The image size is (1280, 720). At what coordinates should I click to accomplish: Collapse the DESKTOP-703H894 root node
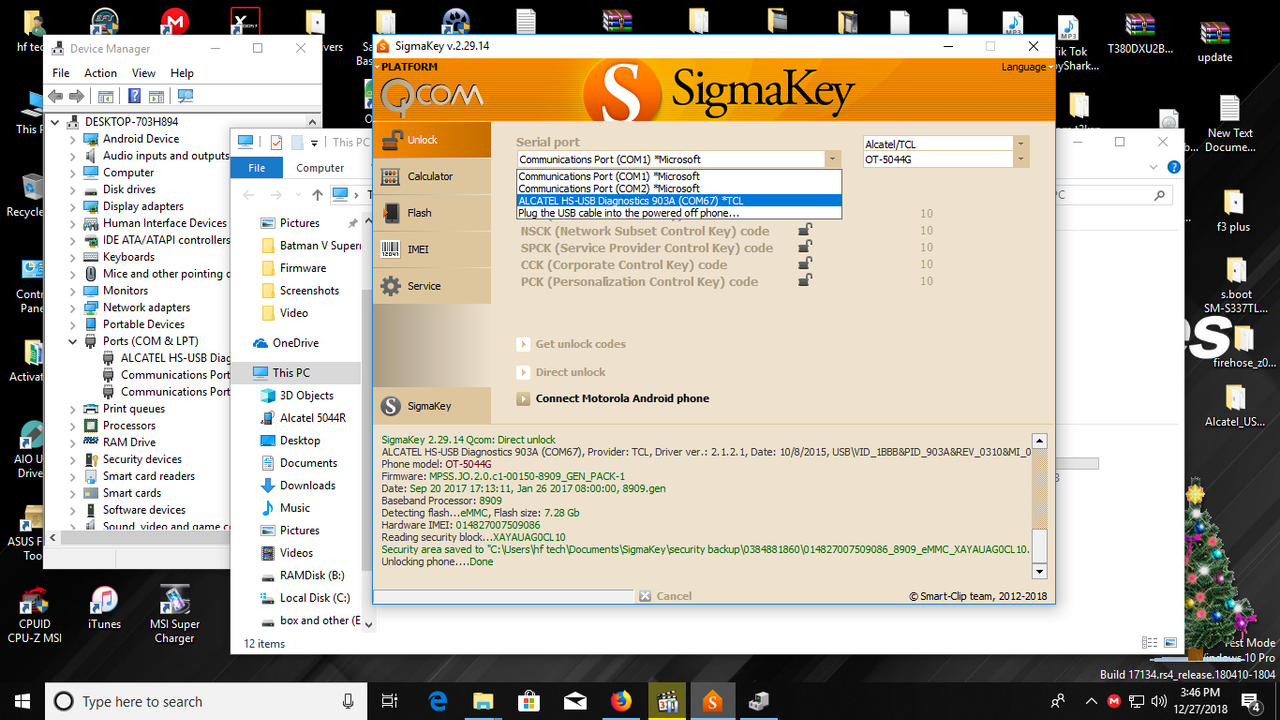point(57,122)
